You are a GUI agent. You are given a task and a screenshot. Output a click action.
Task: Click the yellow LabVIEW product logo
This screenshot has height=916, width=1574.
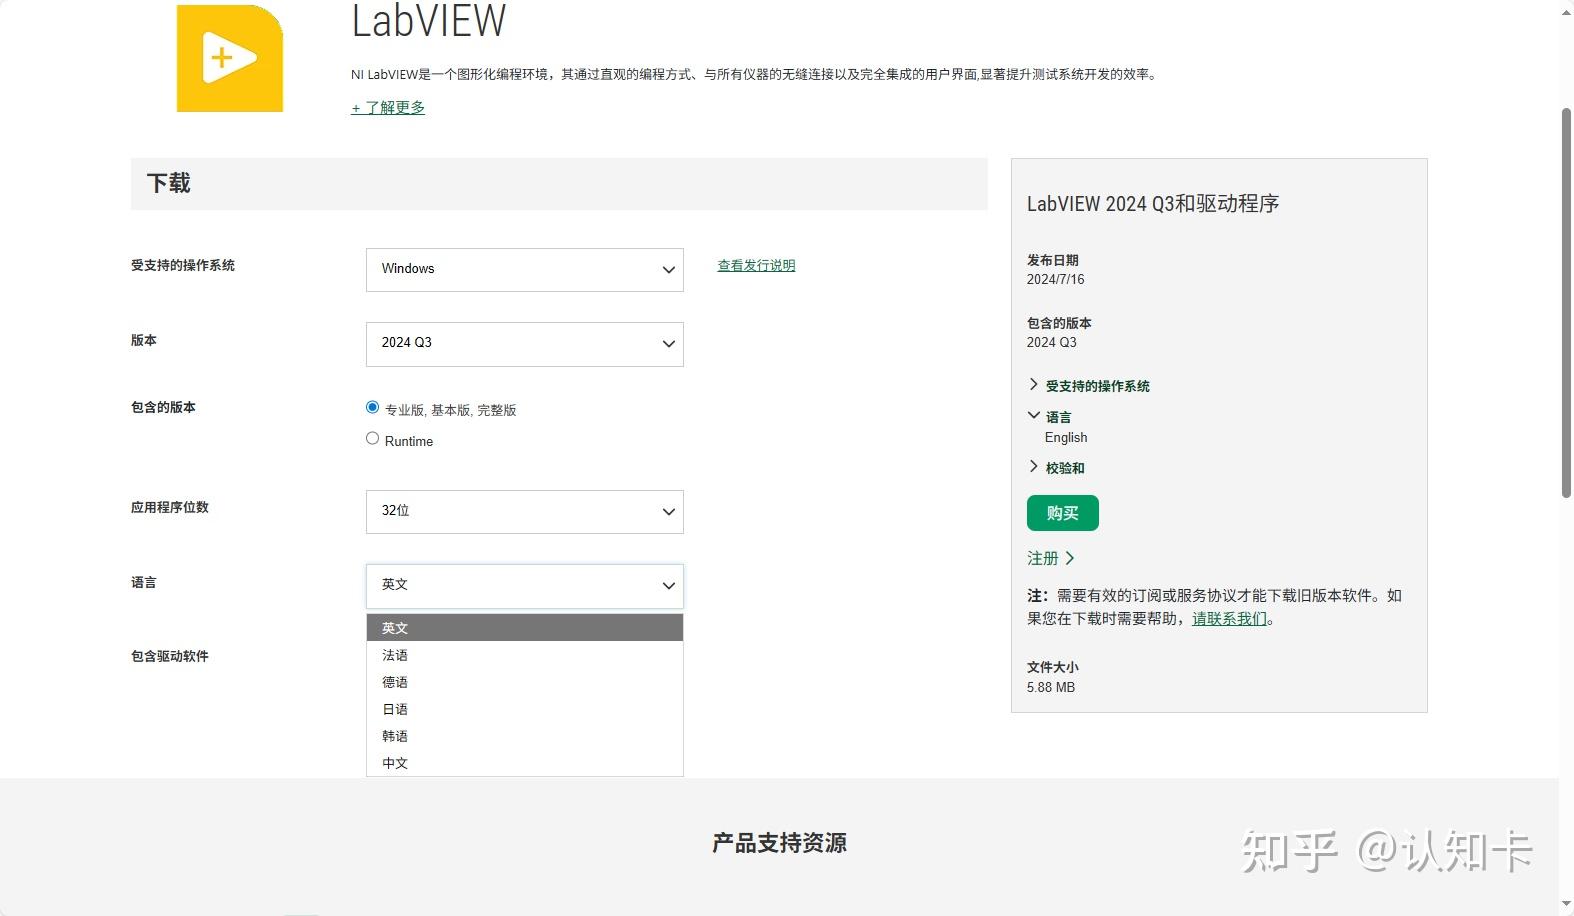[230, 58]
